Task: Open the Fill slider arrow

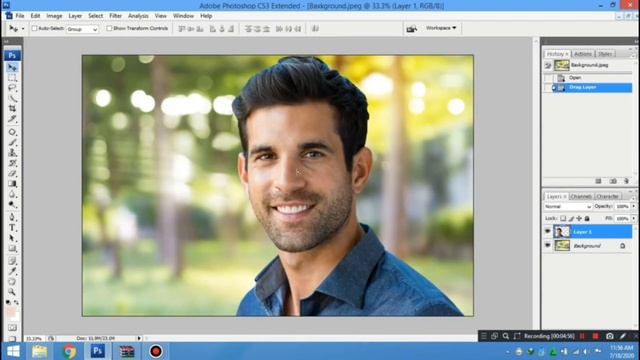Action: point(633,219)
